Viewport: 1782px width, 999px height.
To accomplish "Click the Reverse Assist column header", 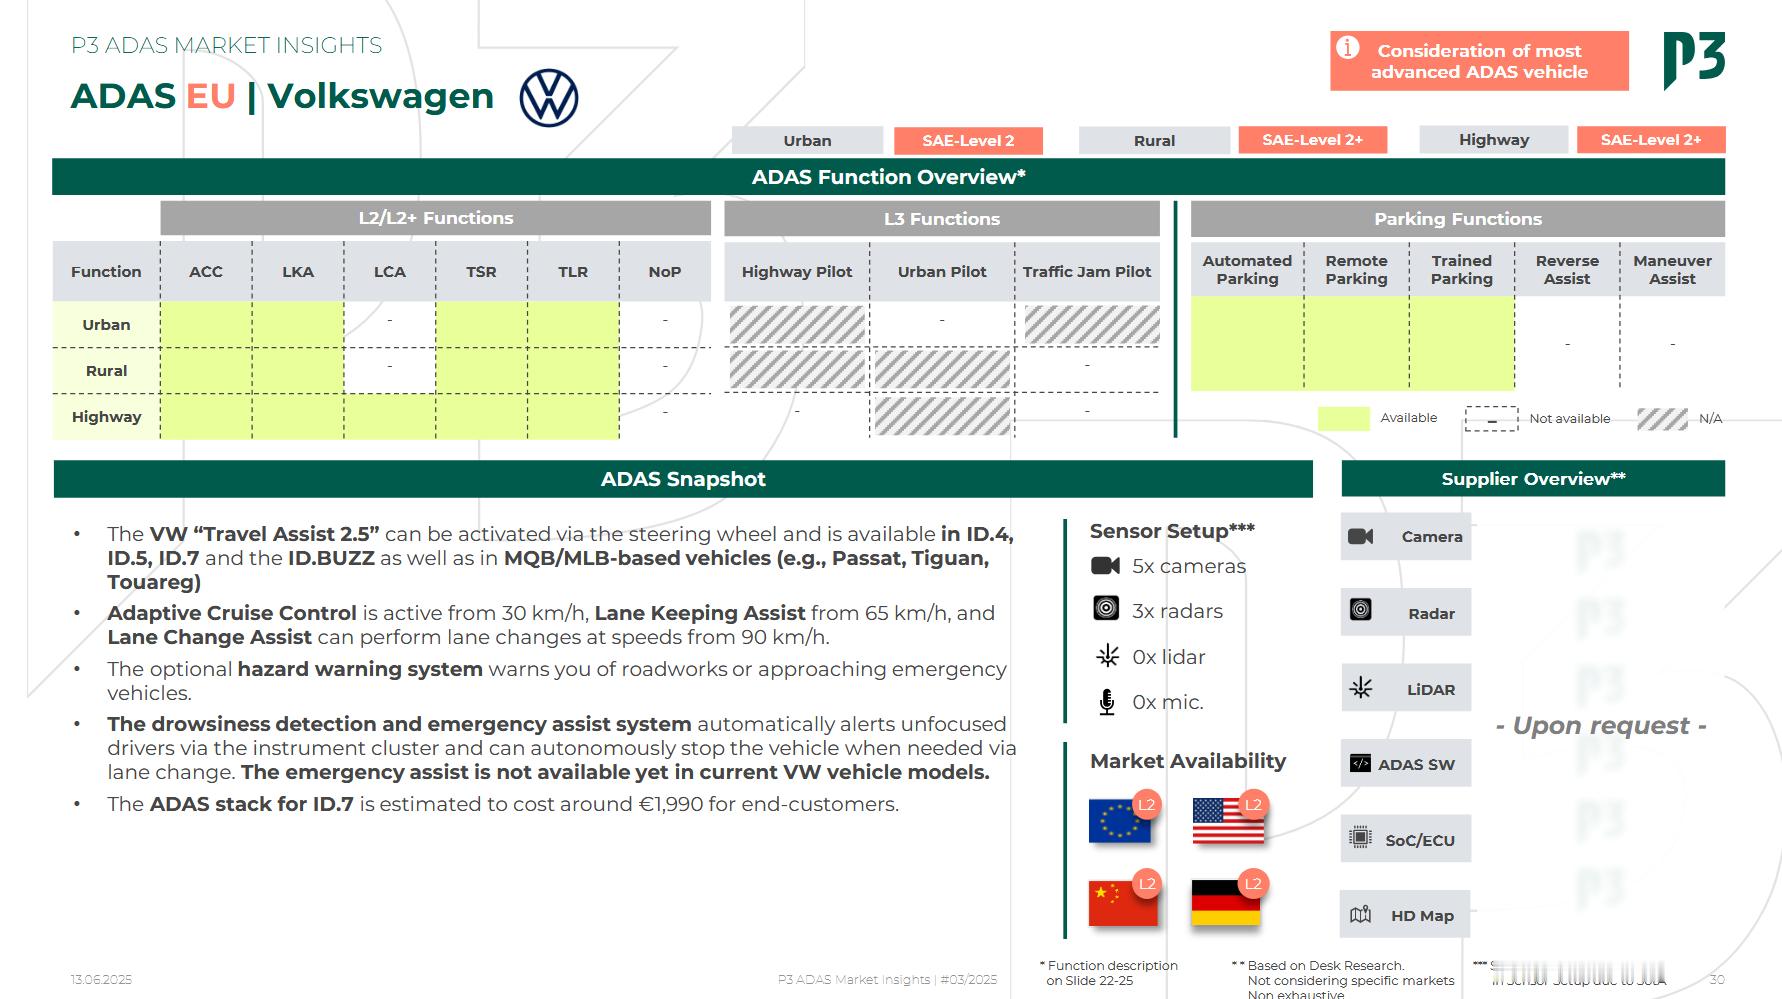I will pos(1567,270).
